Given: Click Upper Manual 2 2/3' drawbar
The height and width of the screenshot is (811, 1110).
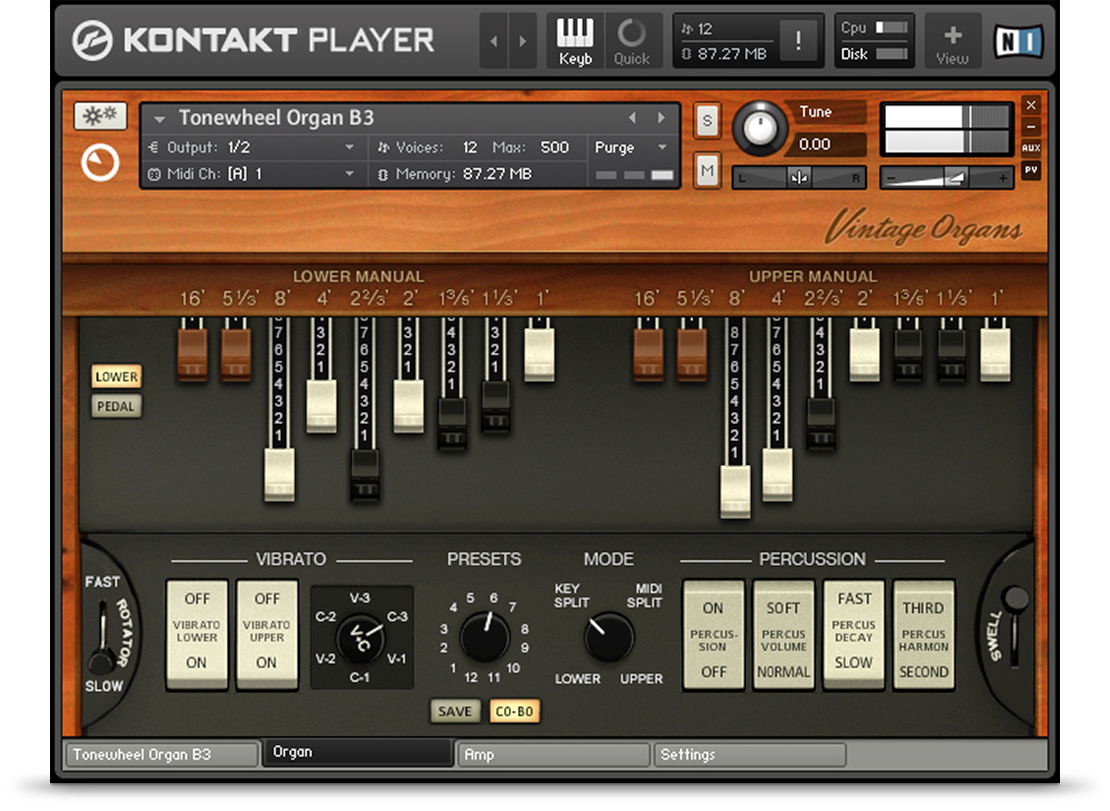Looking at the screenshot, I should coord(821,423).
